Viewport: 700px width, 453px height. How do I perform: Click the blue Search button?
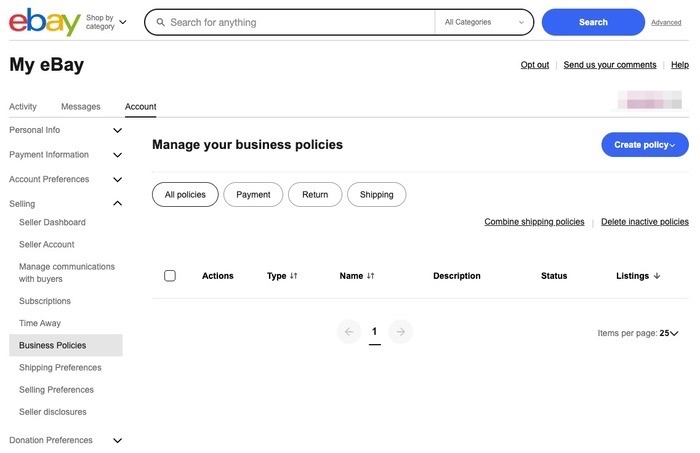[x=593, y=22]
